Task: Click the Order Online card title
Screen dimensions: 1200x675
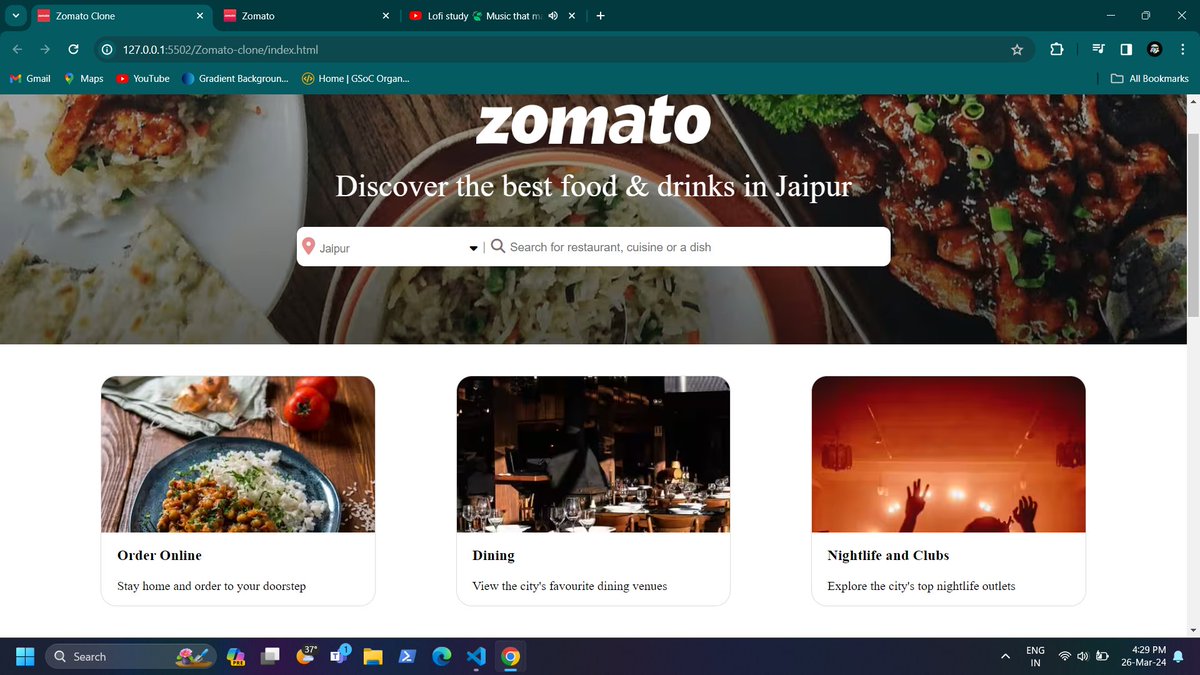Action: tap(159, 555)
